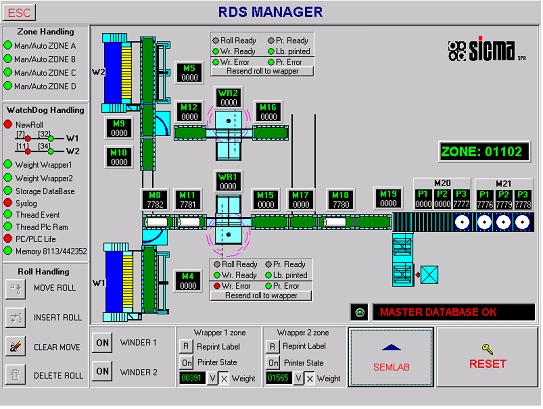Click the V weight button in Wrapper 1 zone

[213, 379]
